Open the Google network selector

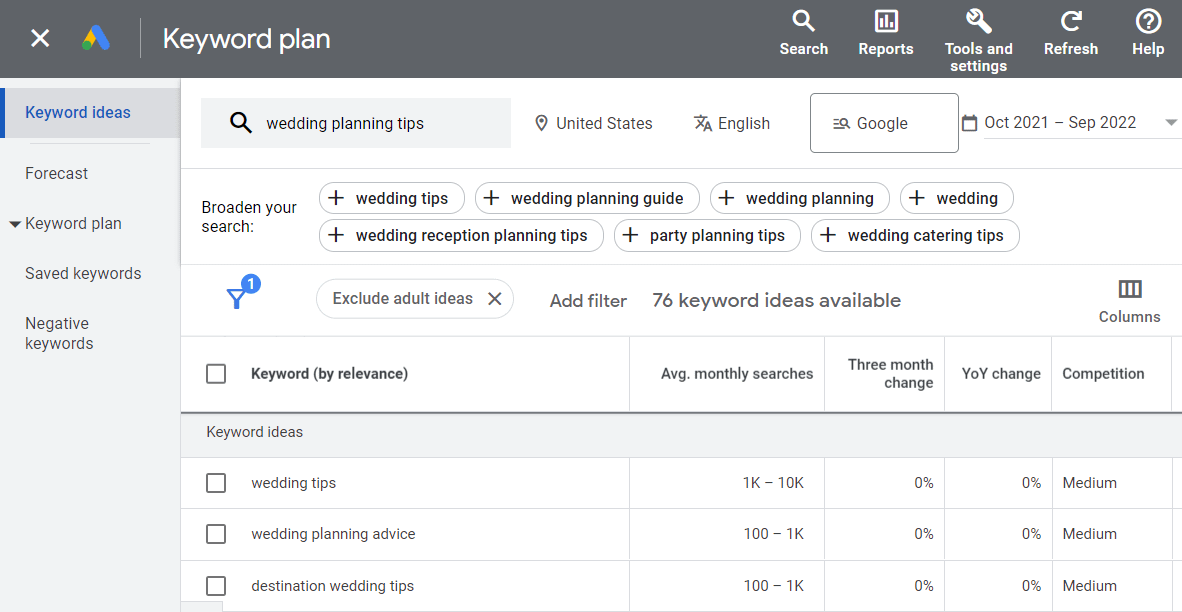pyautogui.click(x=884, y=122)
